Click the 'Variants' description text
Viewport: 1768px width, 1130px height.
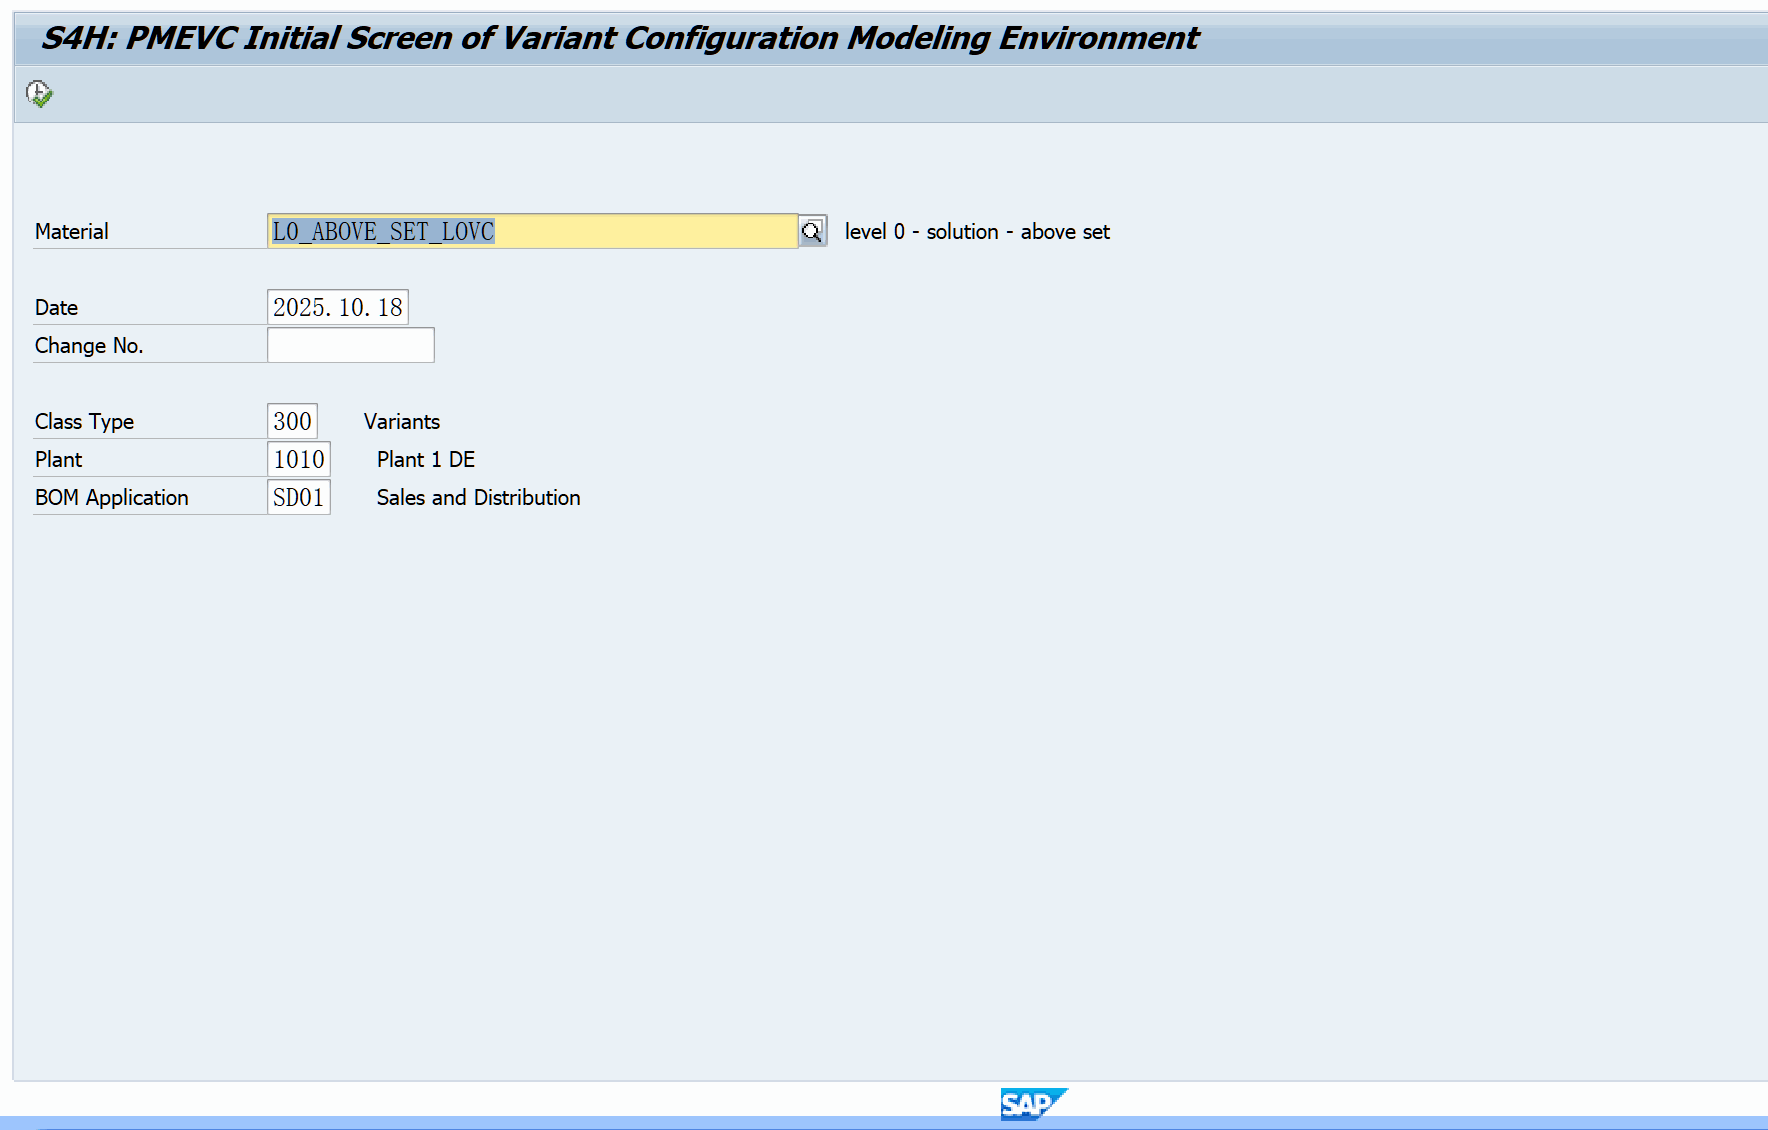point(402,422)
